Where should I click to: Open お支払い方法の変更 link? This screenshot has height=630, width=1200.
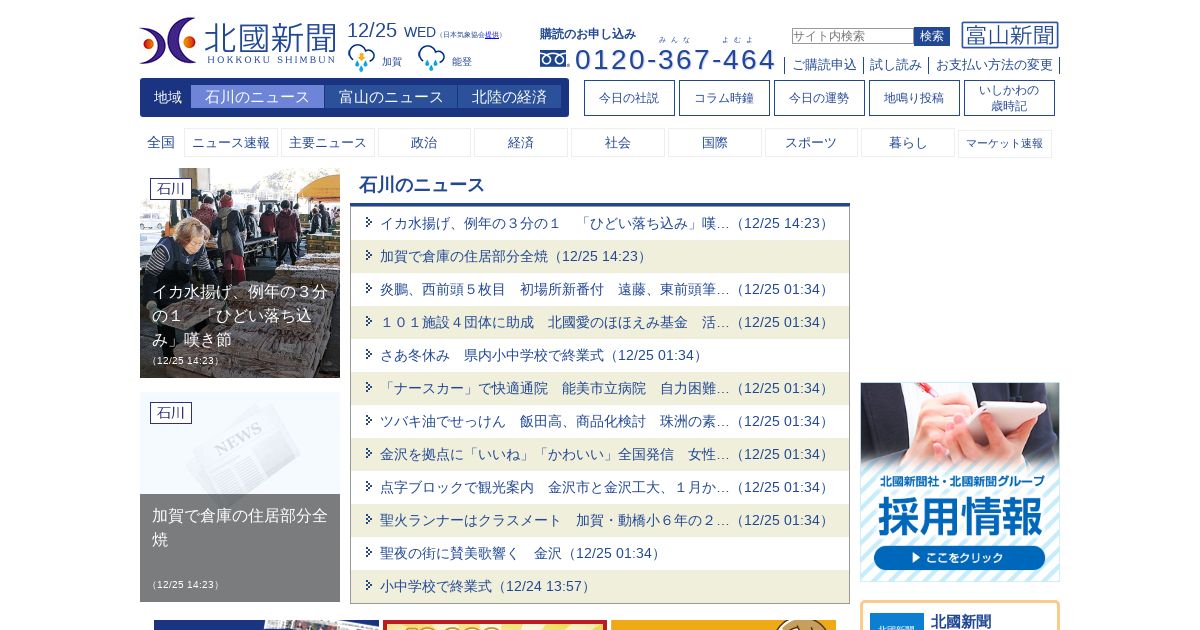[x=994, y=65]
